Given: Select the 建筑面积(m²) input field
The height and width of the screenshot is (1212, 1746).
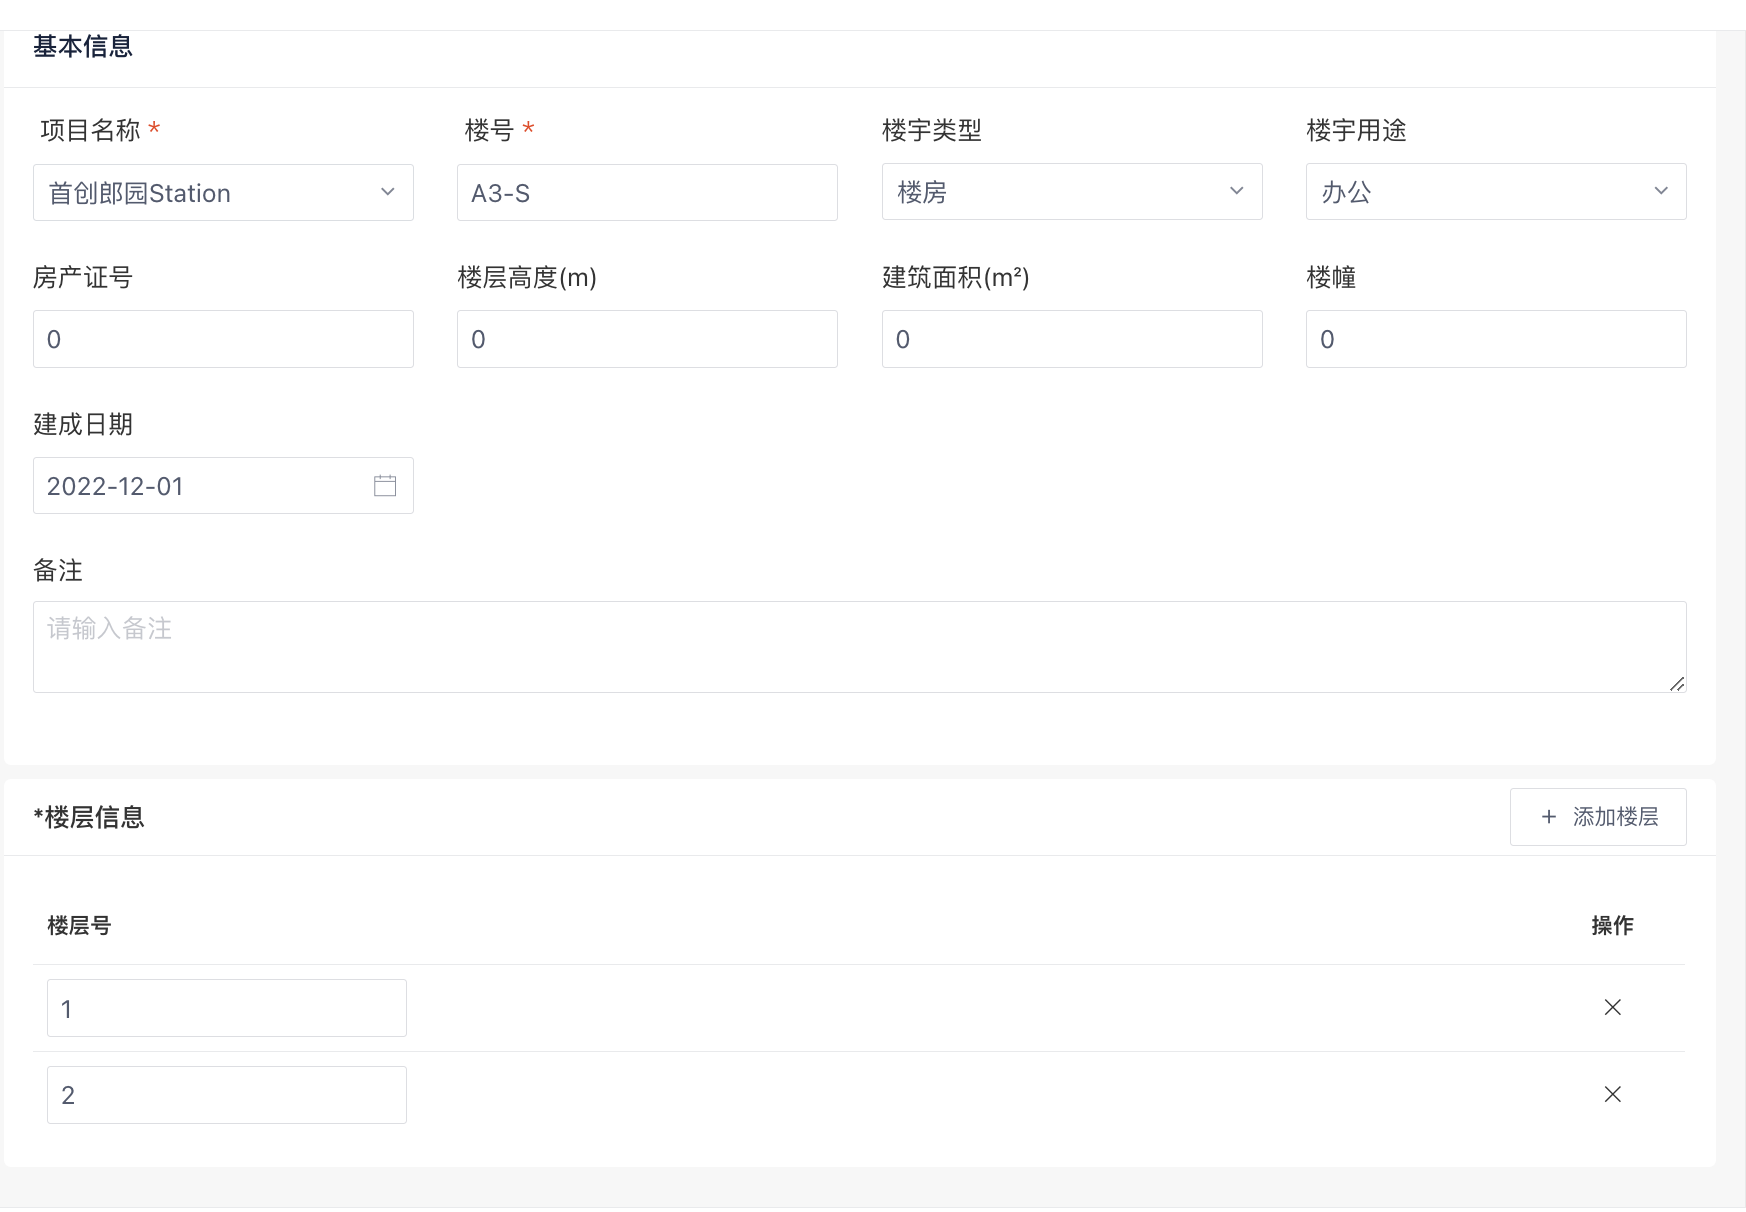Looking at the screenshot, I should click(x=1071, y=339).
